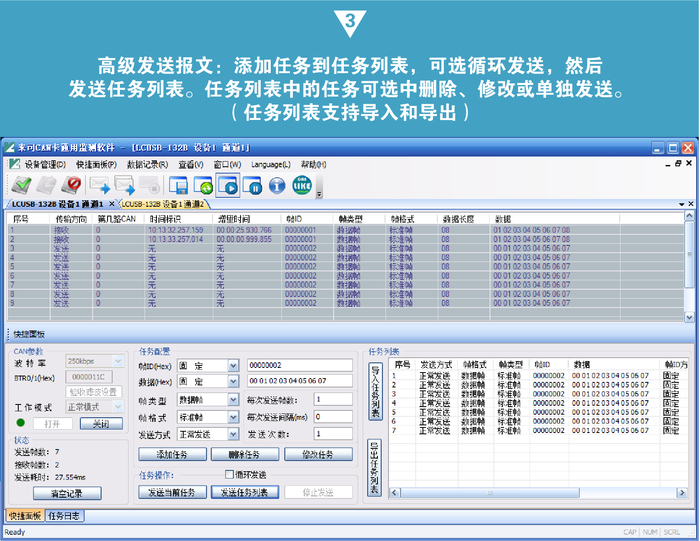
Task: Expand the 帧格式 标准帧 dropdown
Action: pos(233,417)
